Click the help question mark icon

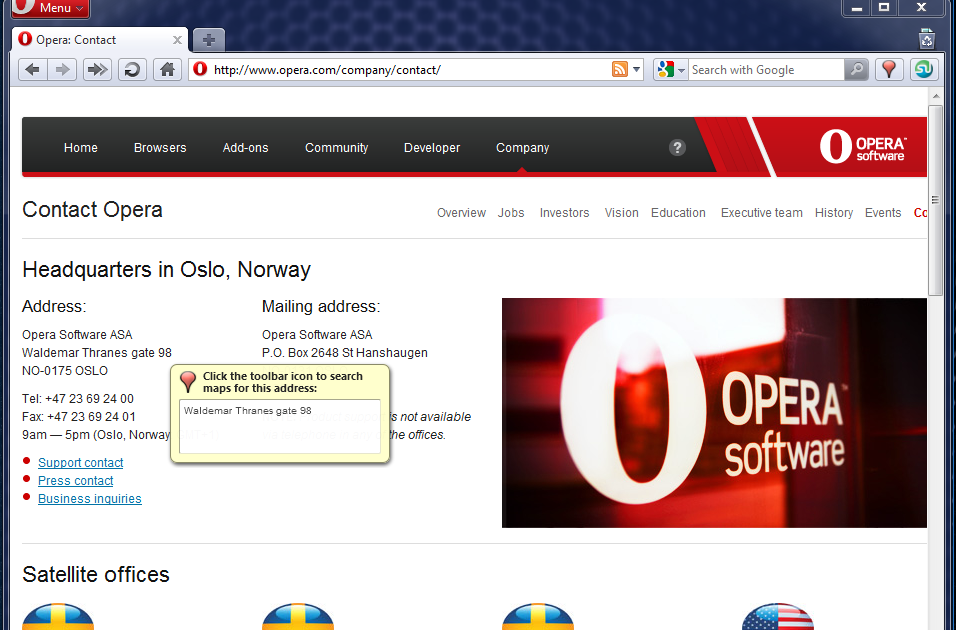click(x=677, y=148)
